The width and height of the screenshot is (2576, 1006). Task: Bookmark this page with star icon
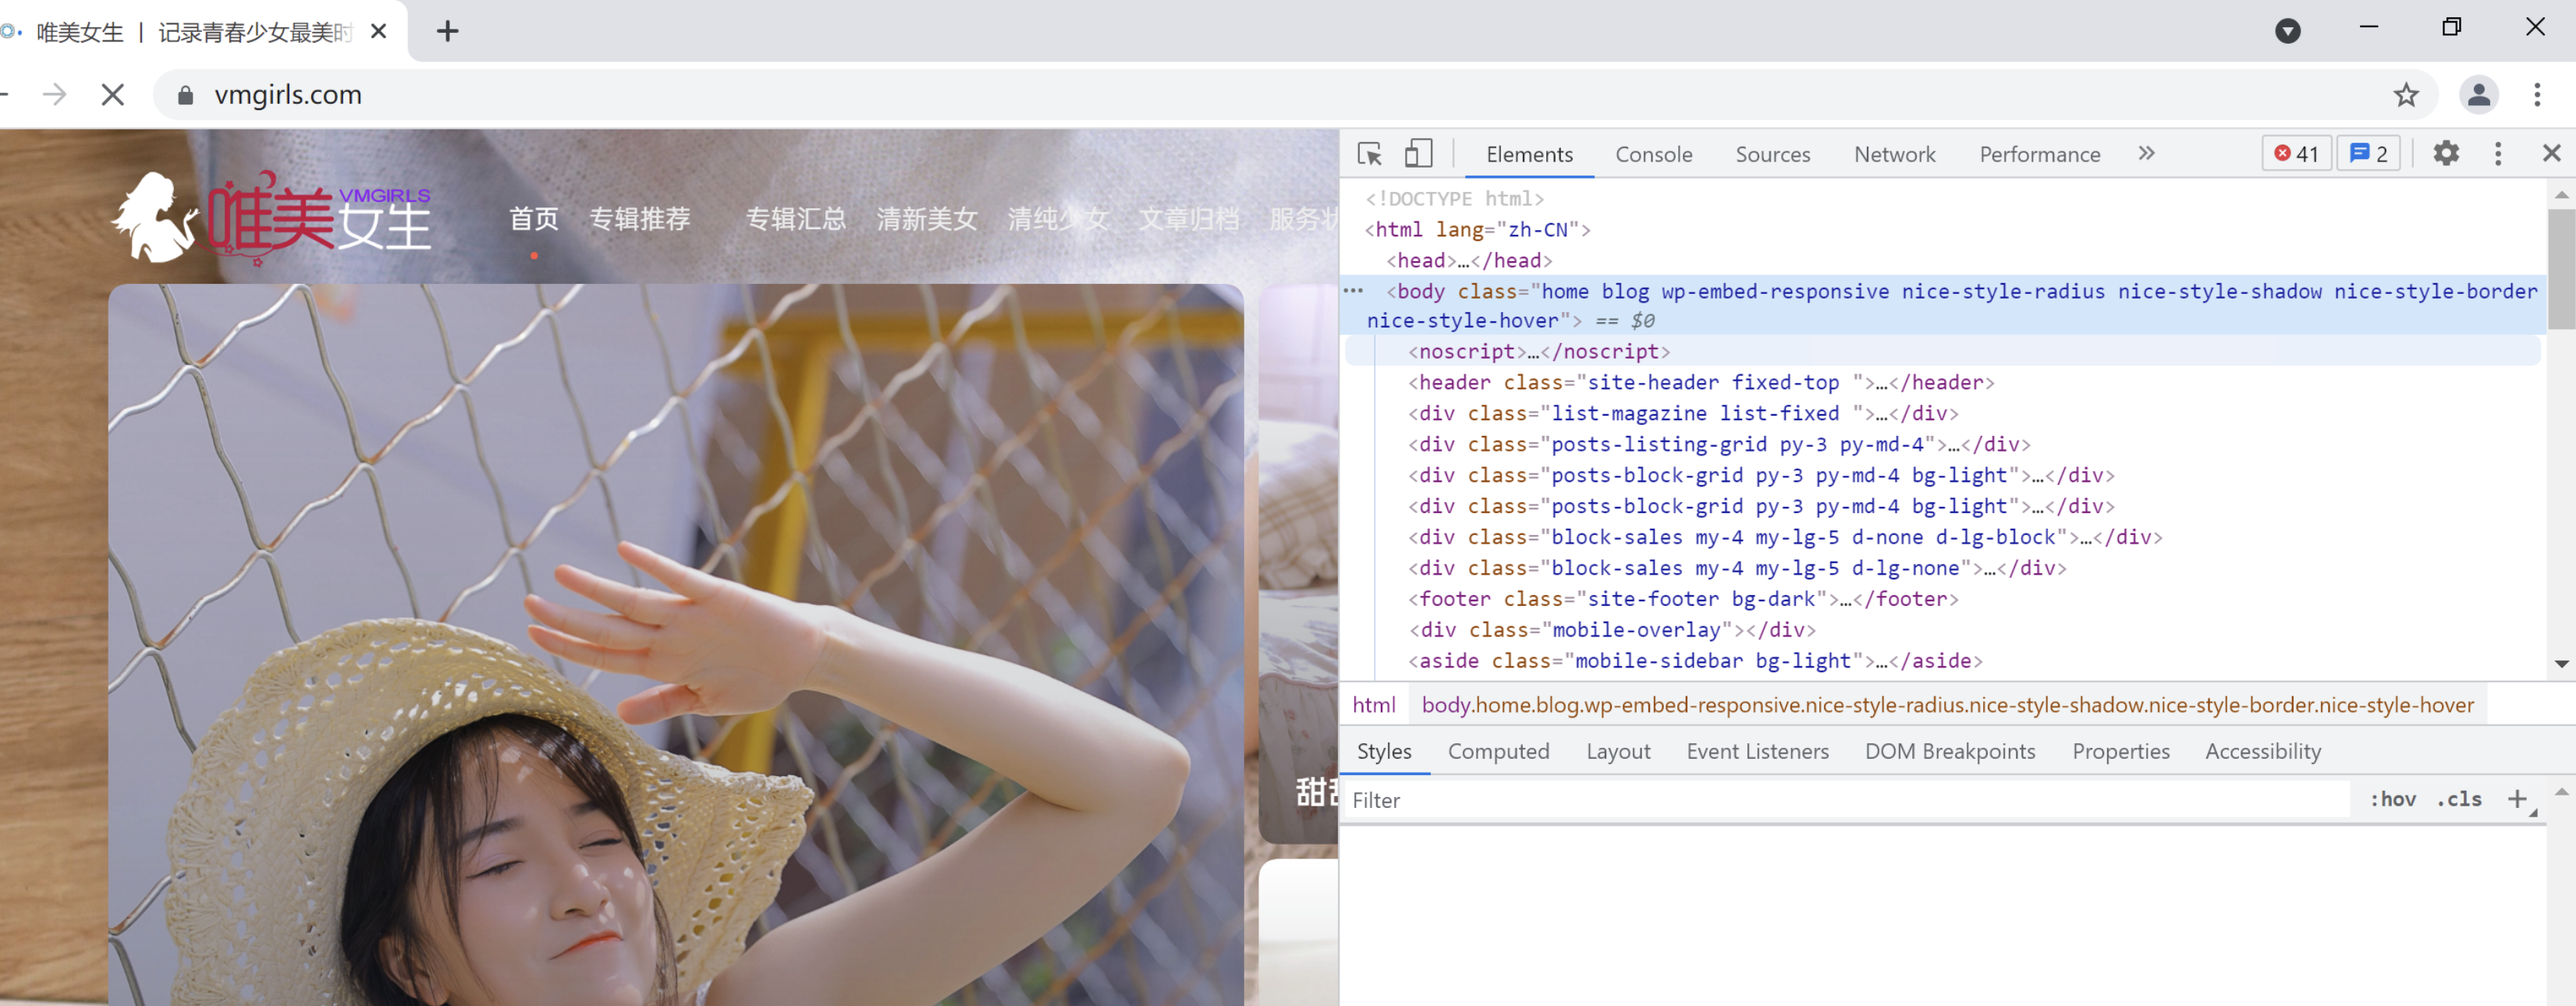[x=2406, y=95]
